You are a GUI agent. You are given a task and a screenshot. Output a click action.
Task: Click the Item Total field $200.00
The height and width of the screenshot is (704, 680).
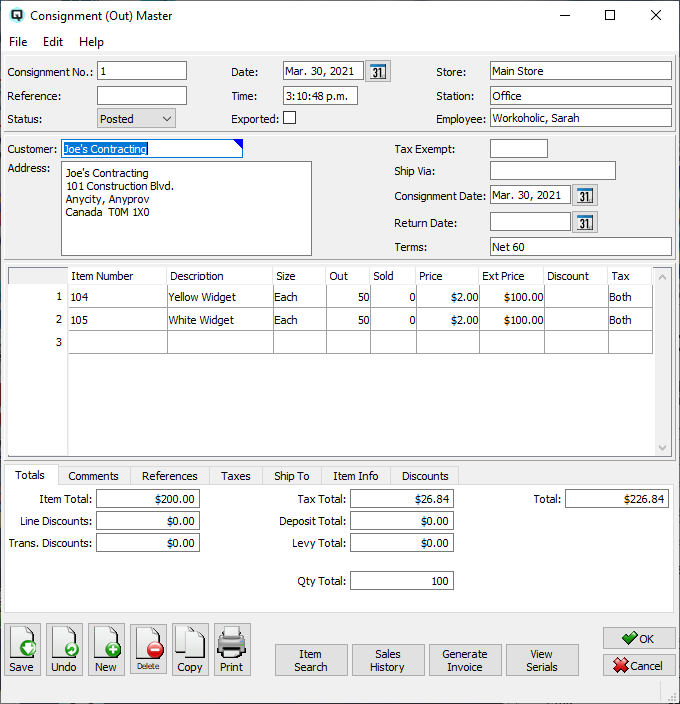coord(148,499)
